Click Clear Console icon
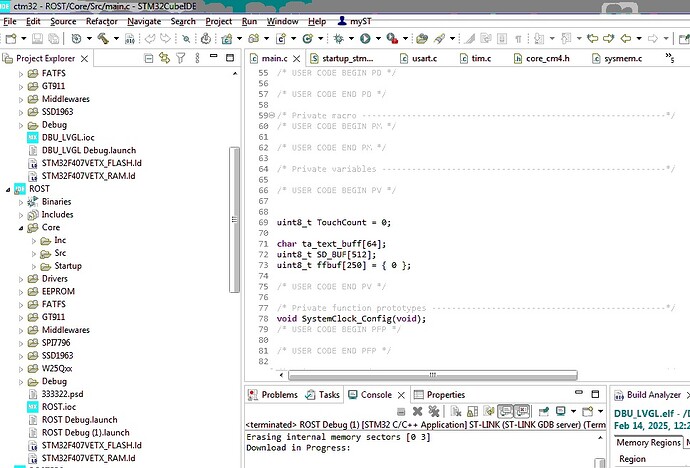 pyautogui.click(x=456, y=411)
